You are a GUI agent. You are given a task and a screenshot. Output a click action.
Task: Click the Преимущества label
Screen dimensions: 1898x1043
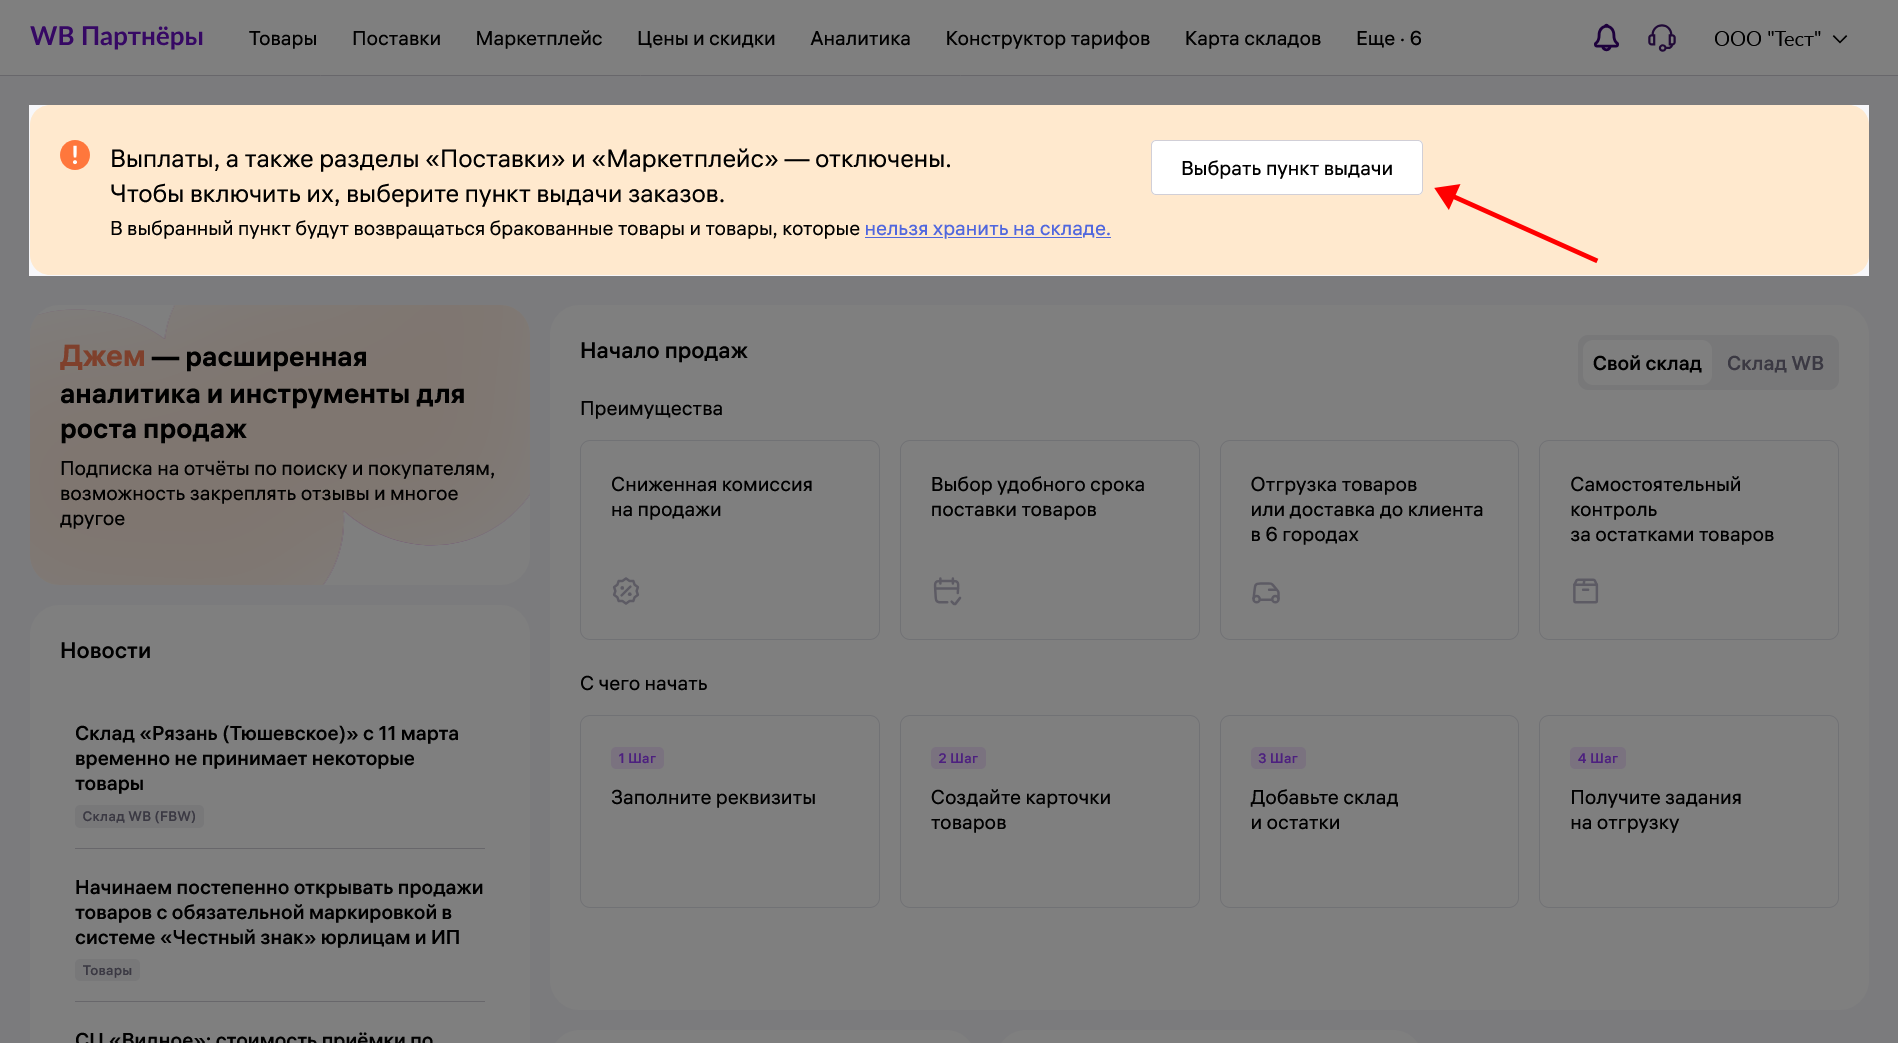(651, 409)
